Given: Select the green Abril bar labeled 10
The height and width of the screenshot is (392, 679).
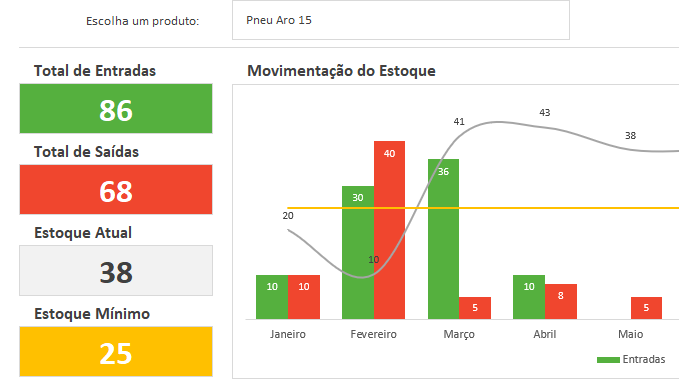Looking at the screenshot, I should [529, 297].
